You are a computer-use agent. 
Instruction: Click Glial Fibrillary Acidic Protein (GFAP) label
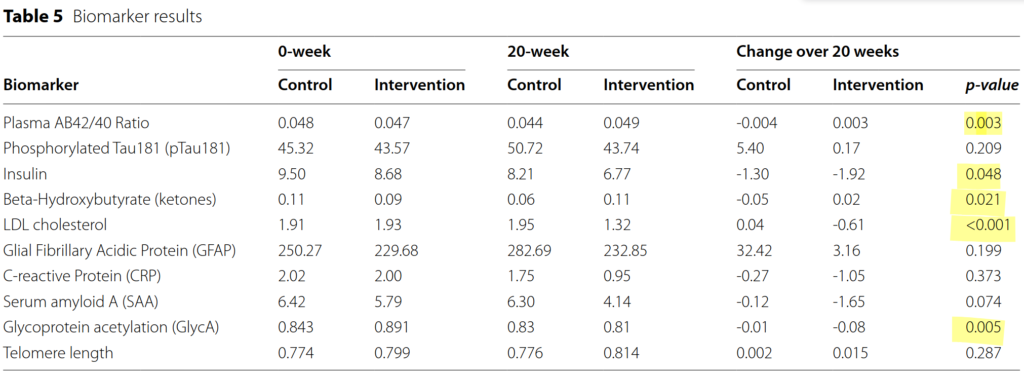click(120, 251)
